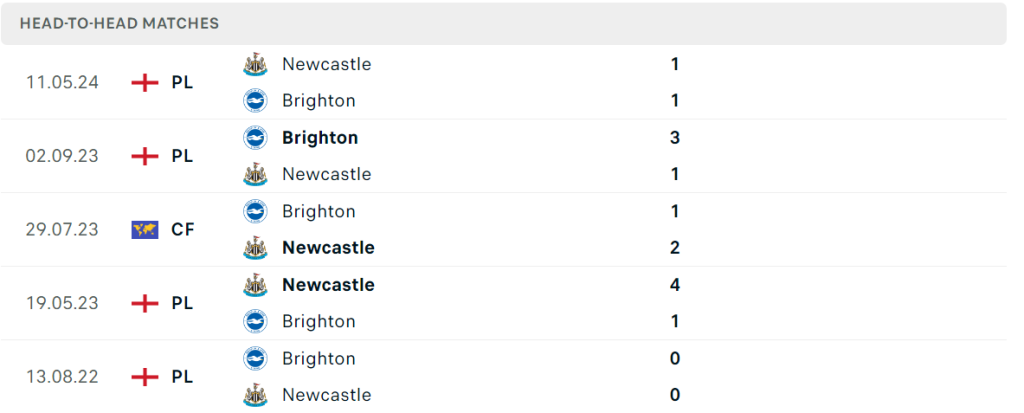Image resolution: width=1024 pixels, height=413 pixels.
Task: Select PL league label for 02.09.23
Action: click(183, 156)
